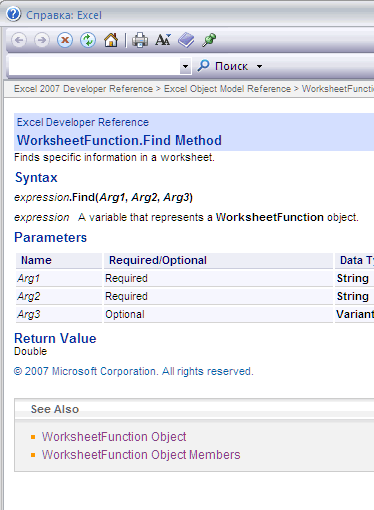Click the Arg2 table cell
Viewport: 374px width, 510px height.
coord(59,296)
